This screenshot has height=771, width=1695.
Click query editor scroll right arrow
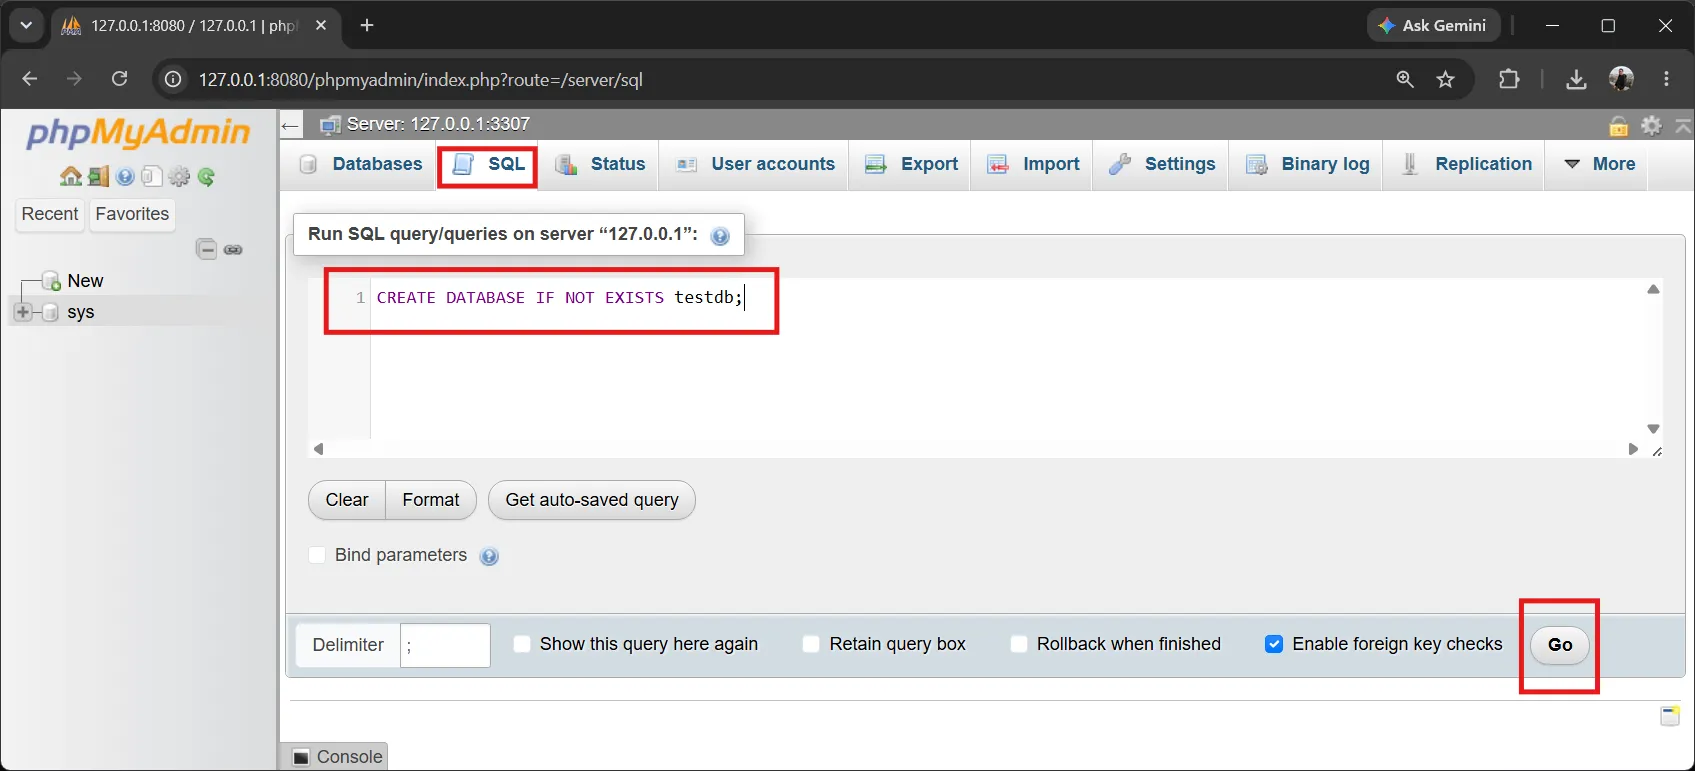tap(1633, 449)
